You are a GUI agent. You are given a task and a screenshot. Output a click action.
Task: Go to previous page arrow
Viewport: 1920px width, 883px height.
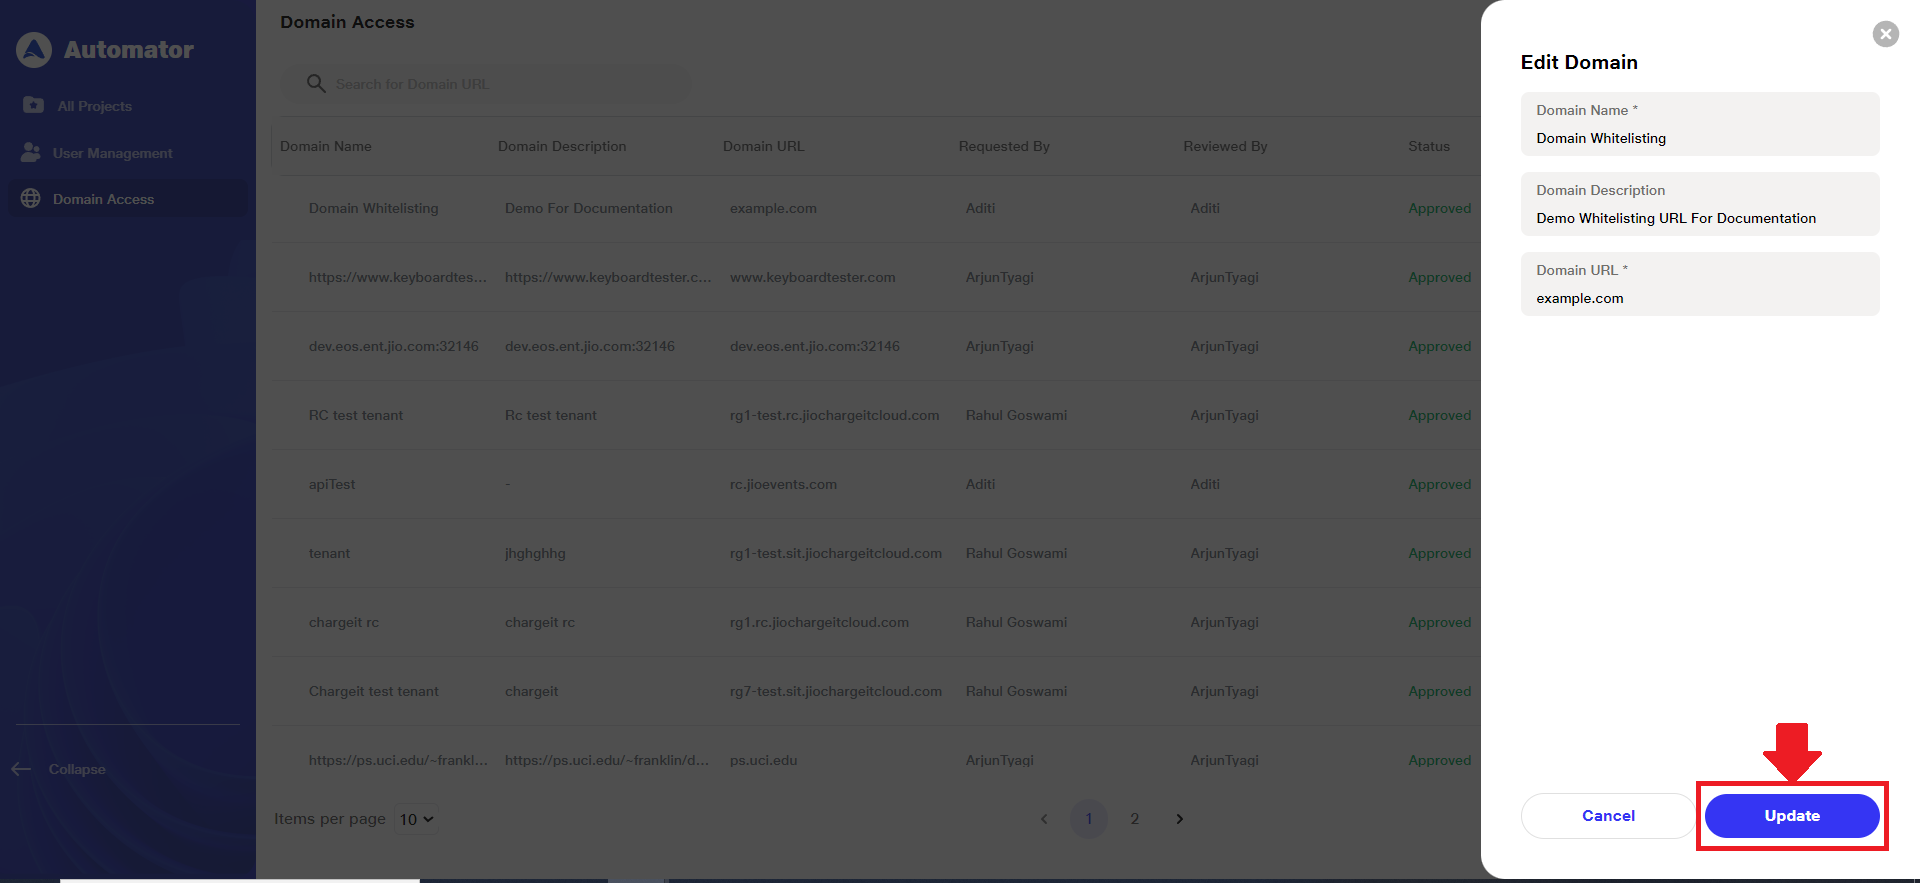1044,819
